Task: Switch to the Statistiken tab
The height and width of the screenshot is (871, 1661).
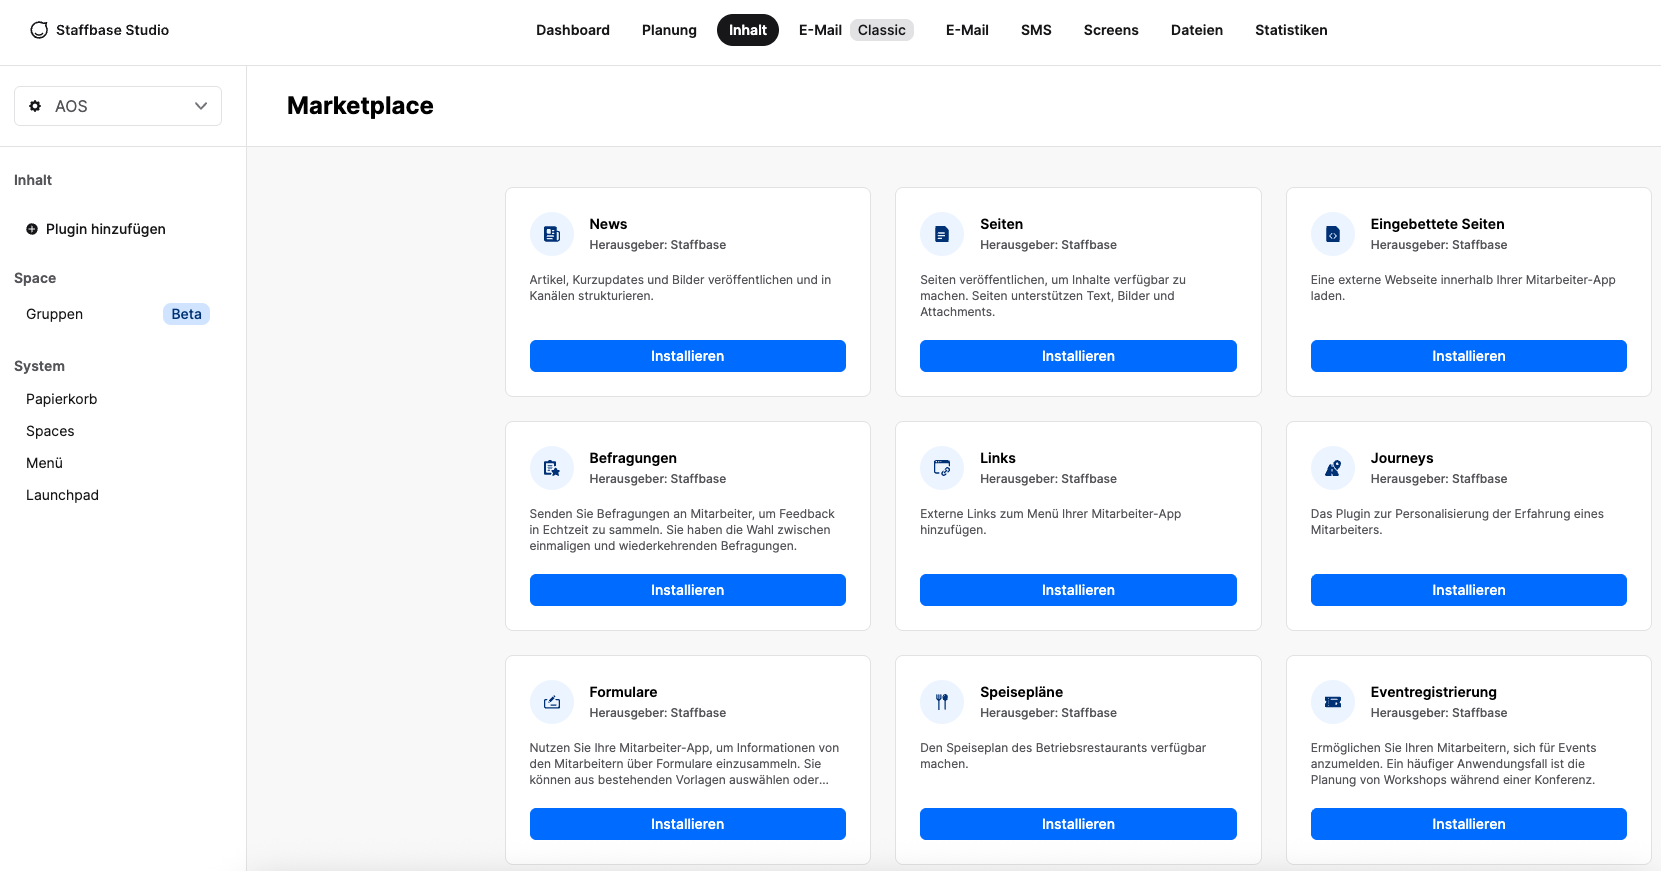Action: click(1291, 30)
